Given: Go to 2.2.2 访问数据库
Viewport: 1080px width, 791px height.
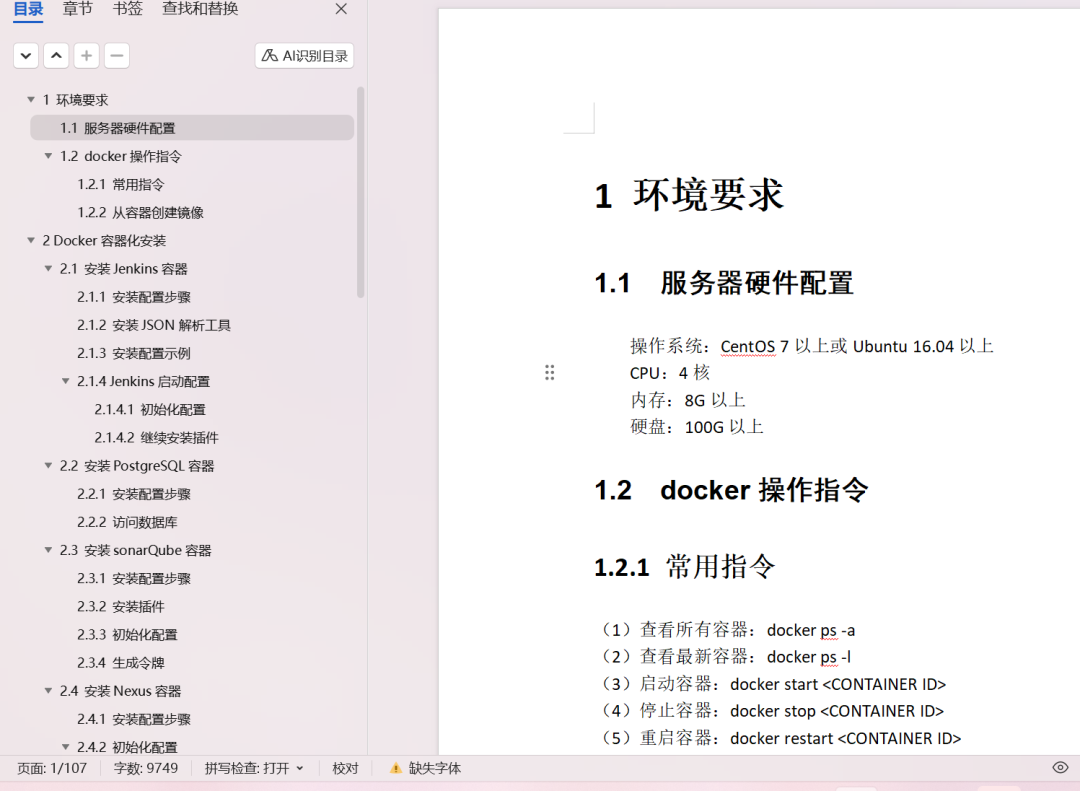Looking at the screenshot, I should pyautogui.click(x=127, y=522).
